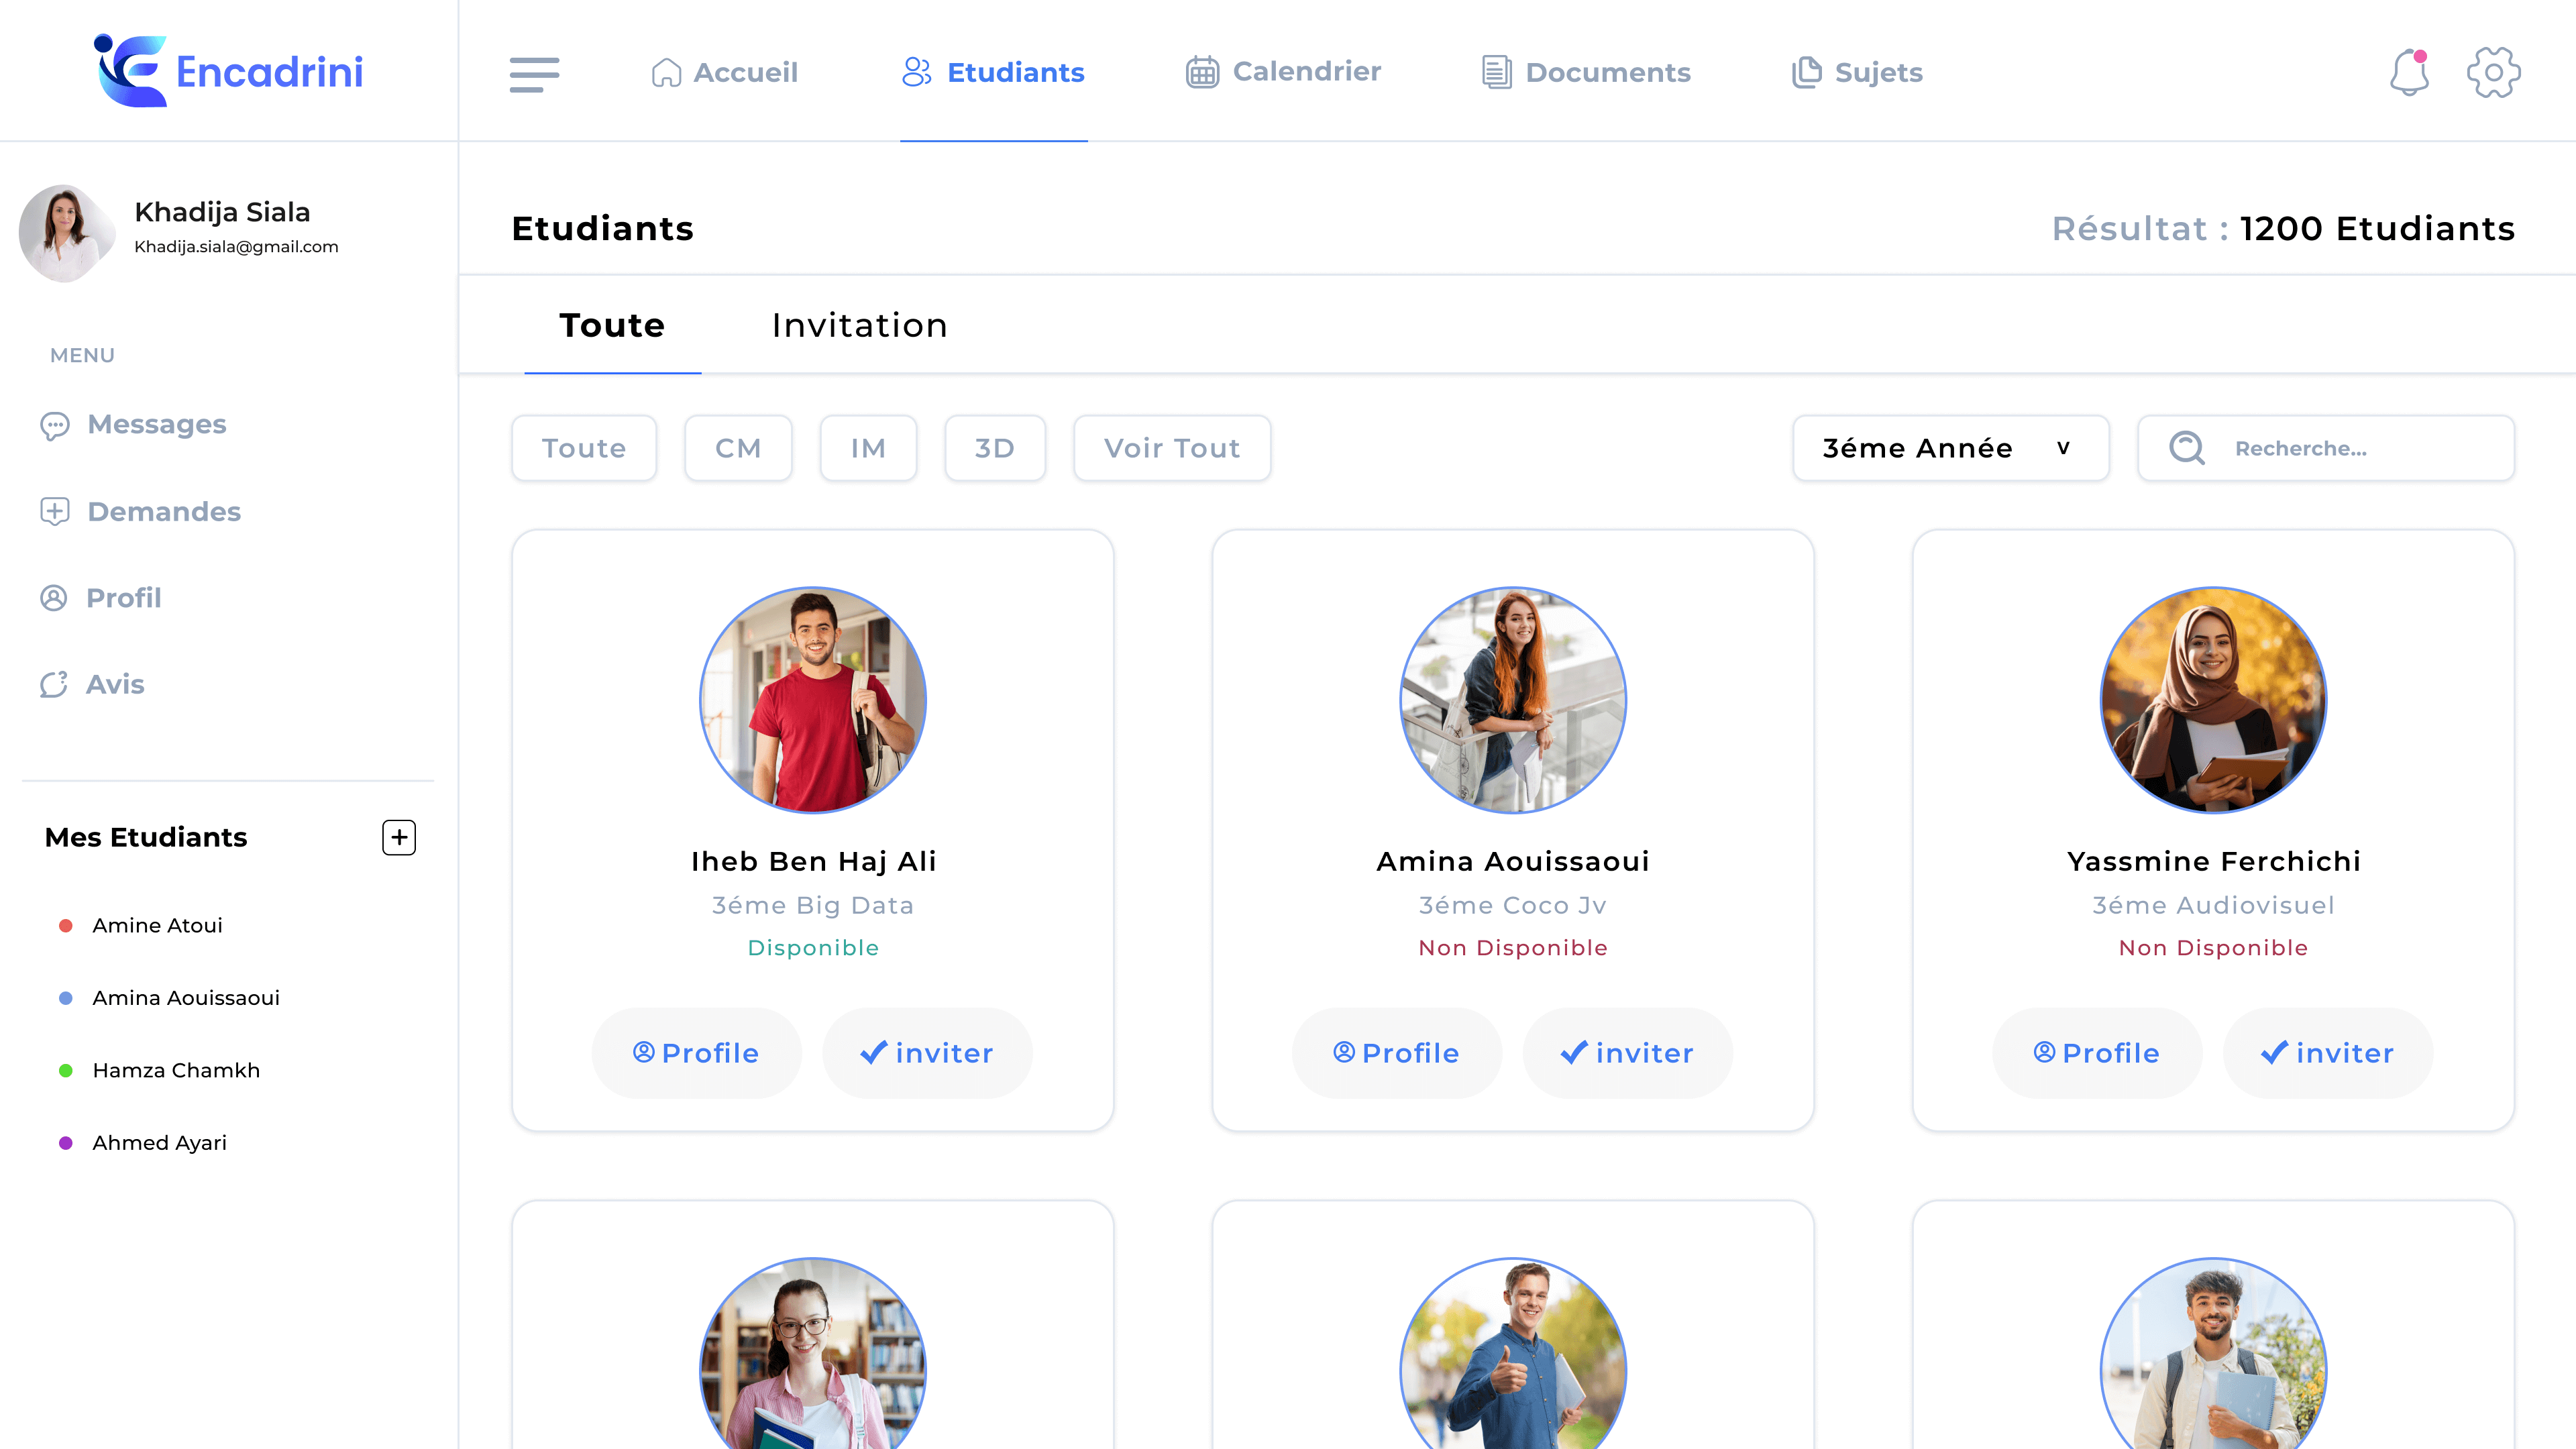Apply the IM filter chip
2576x1449 pixels.
click(868, 448)
